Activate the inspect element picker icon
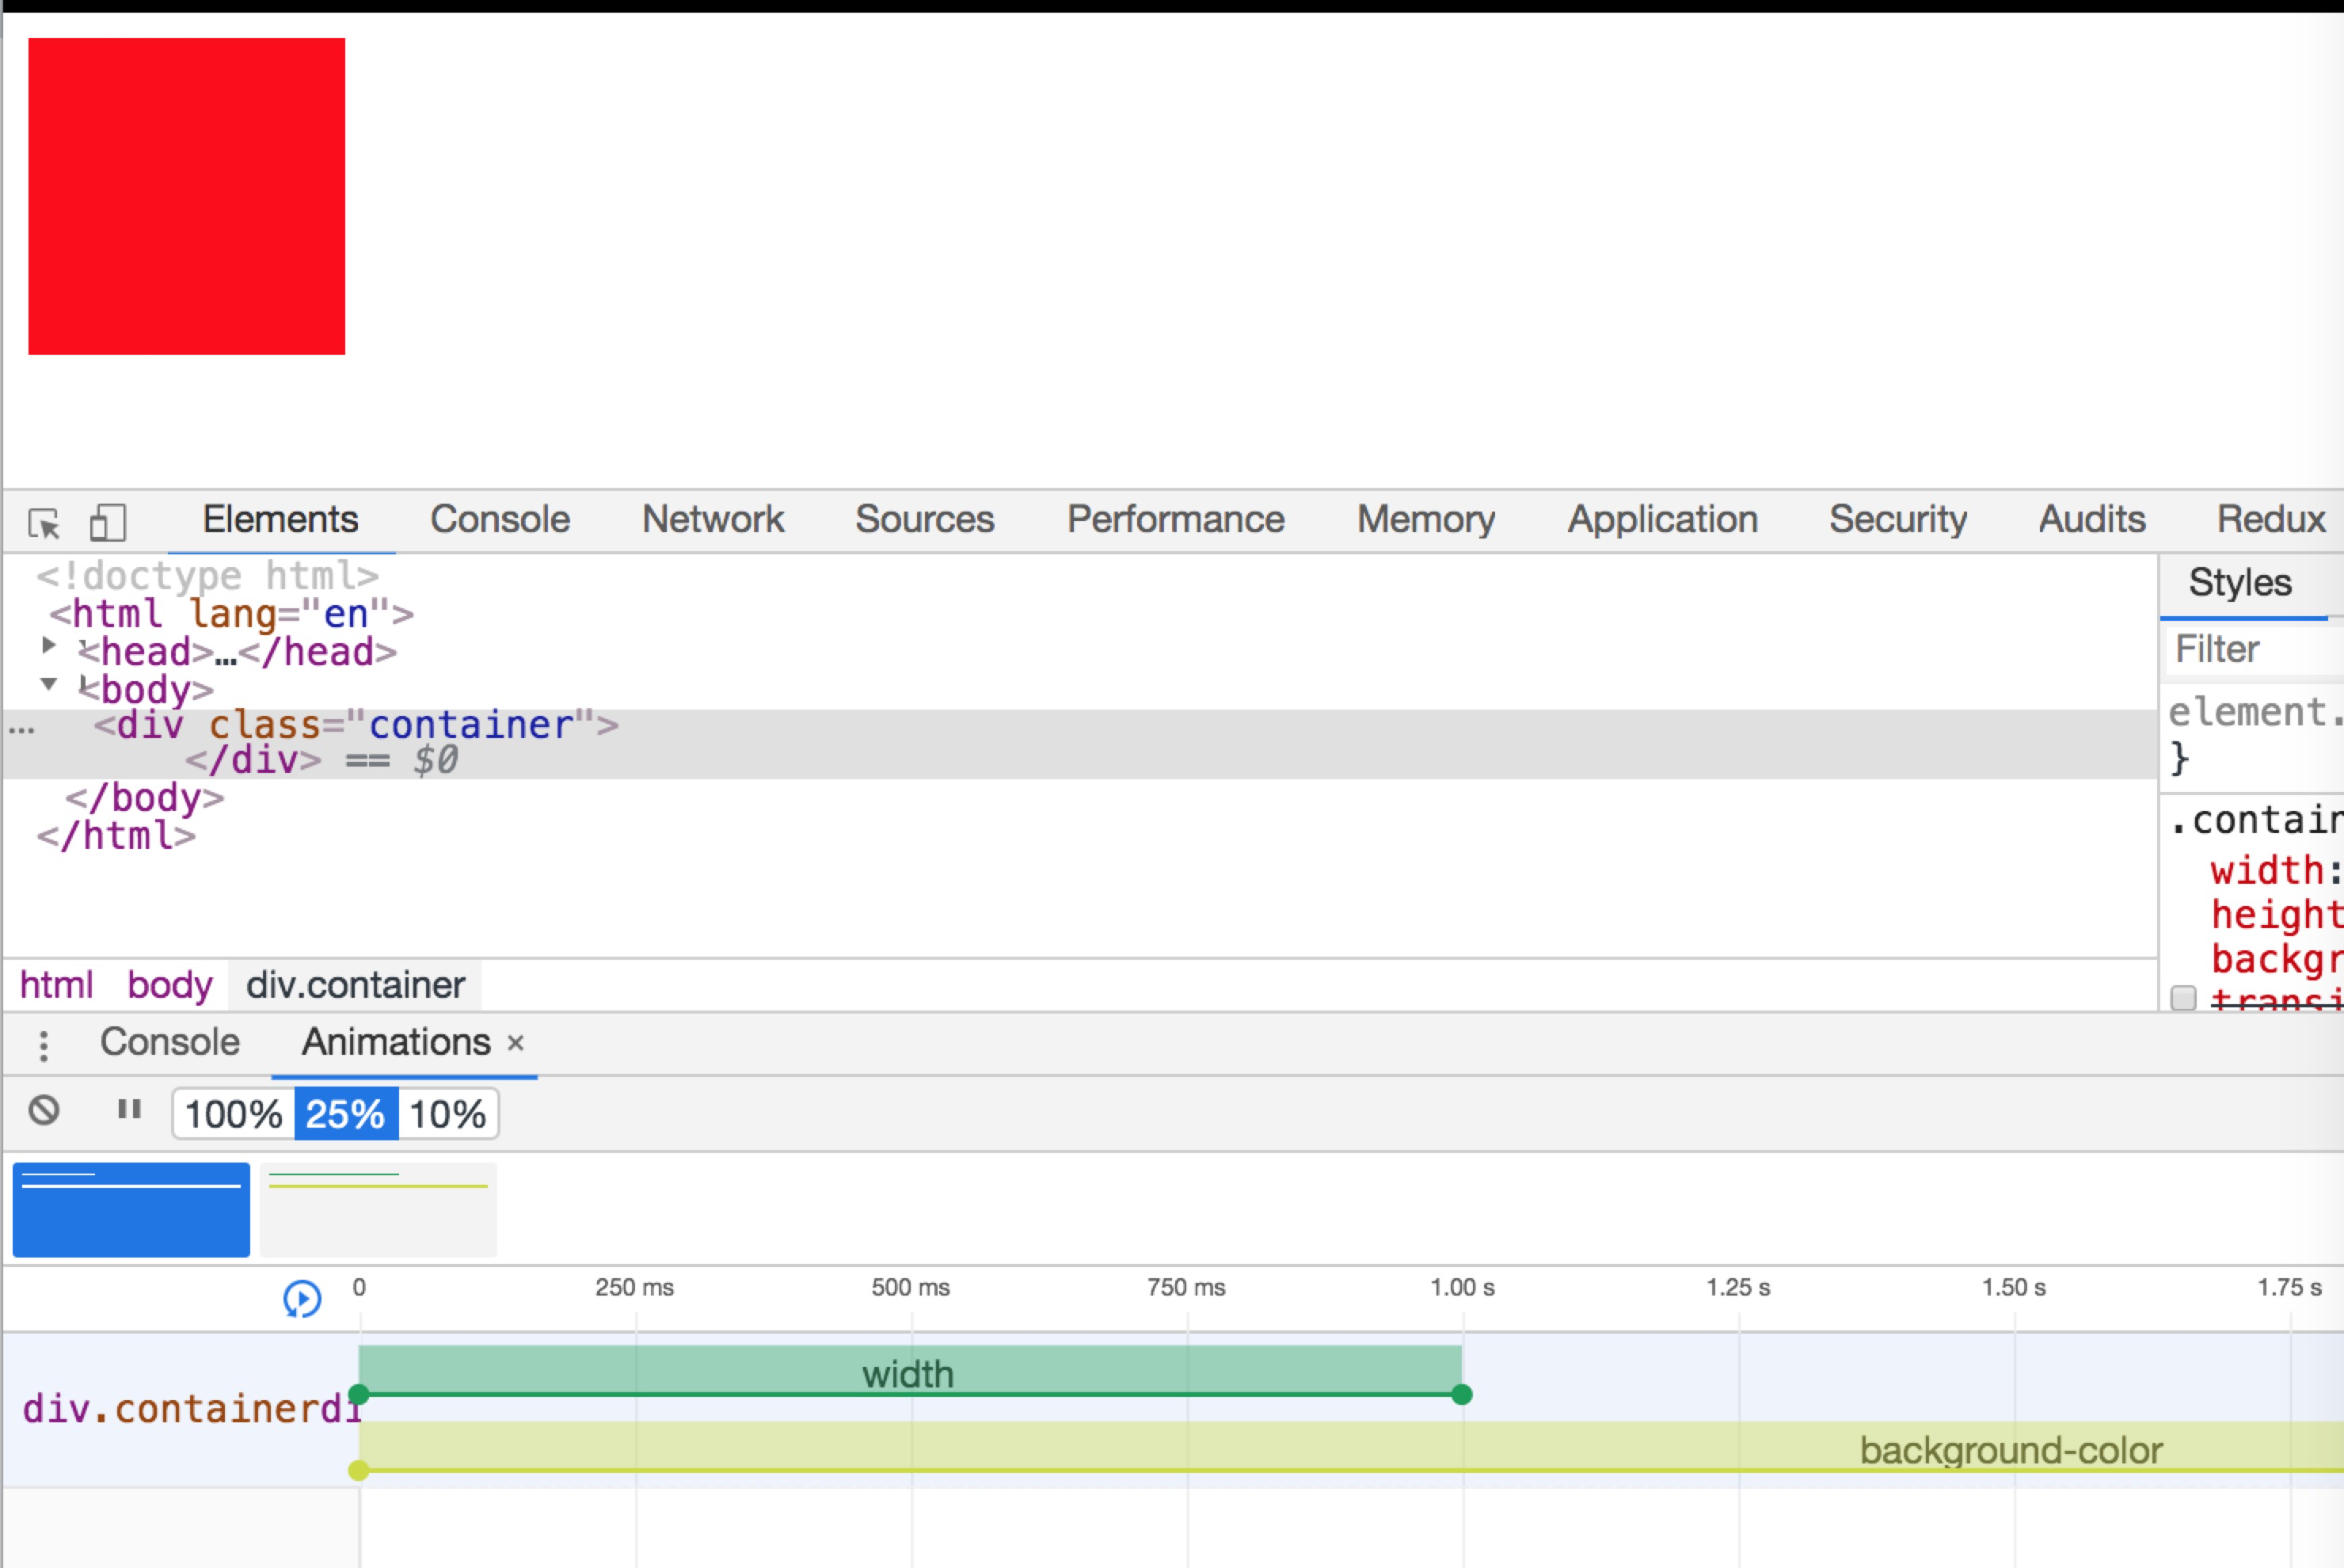The width and height of the screenshot is (2344, 1568). (x=44, y=522)
